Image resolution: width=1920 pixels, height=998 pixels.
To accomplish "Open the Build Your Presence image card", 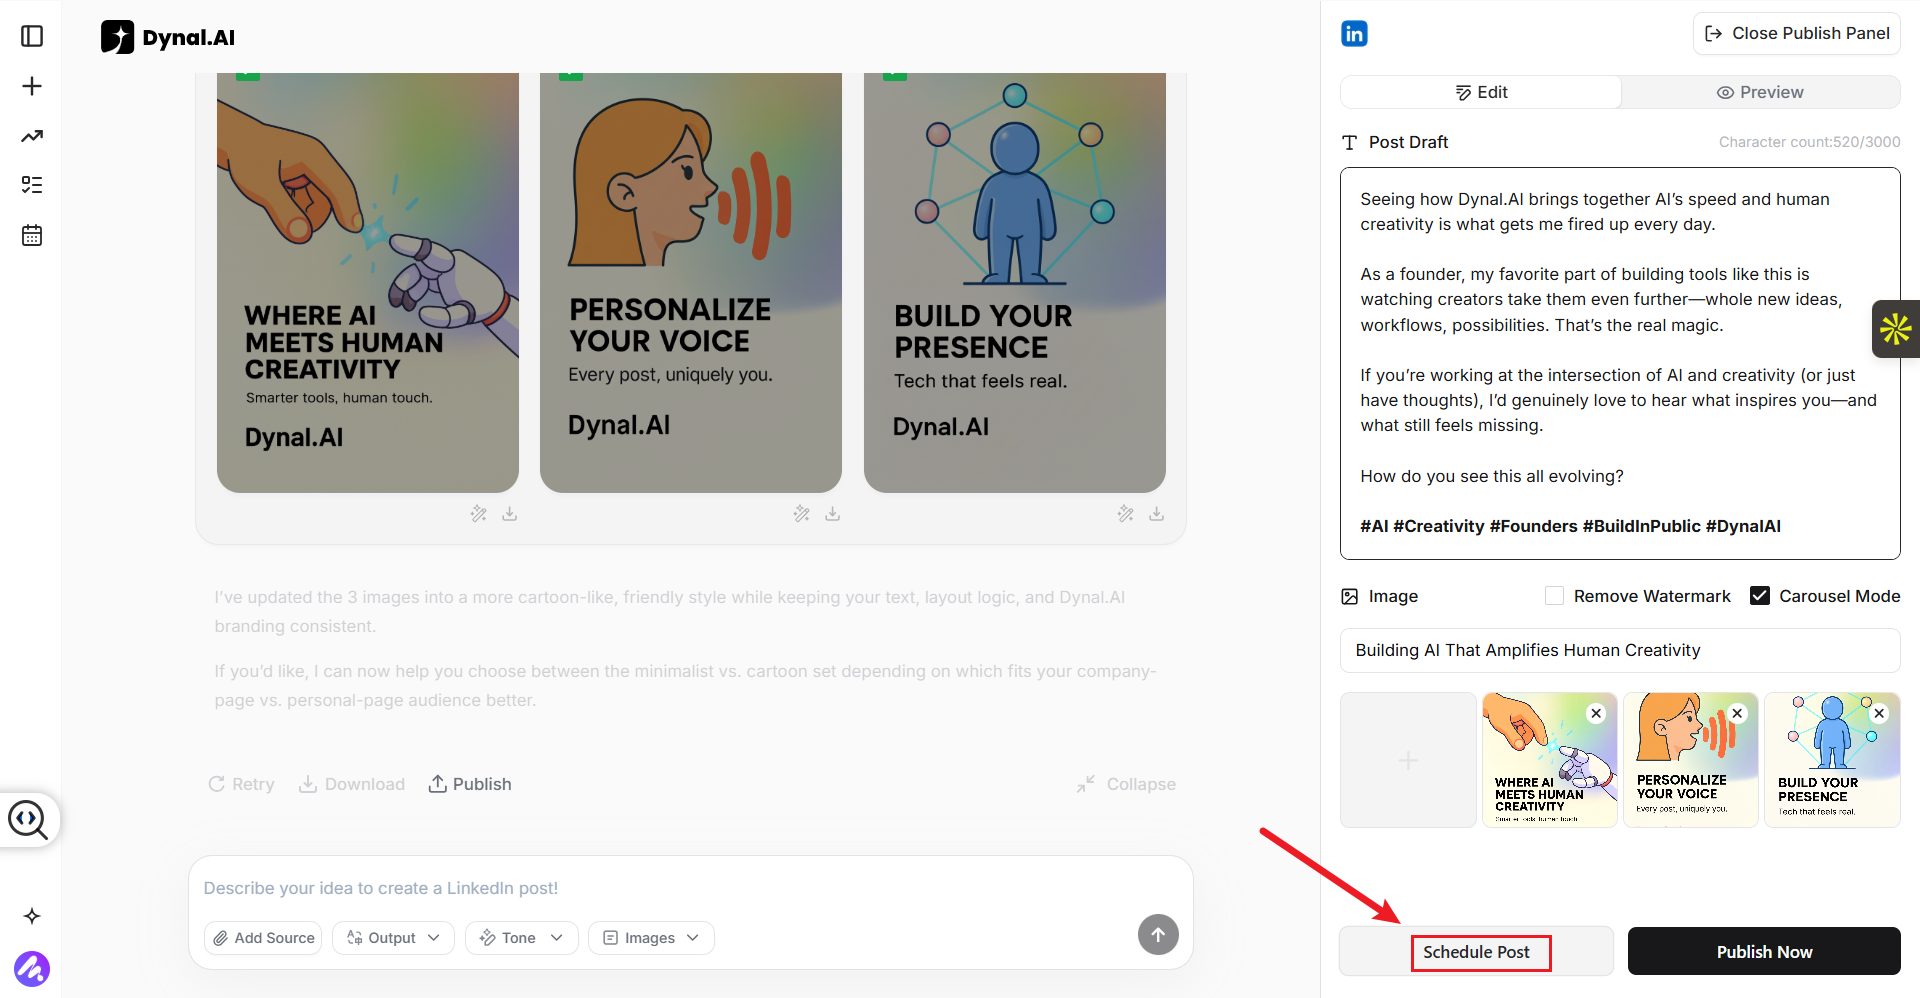I will (1015, 282).
